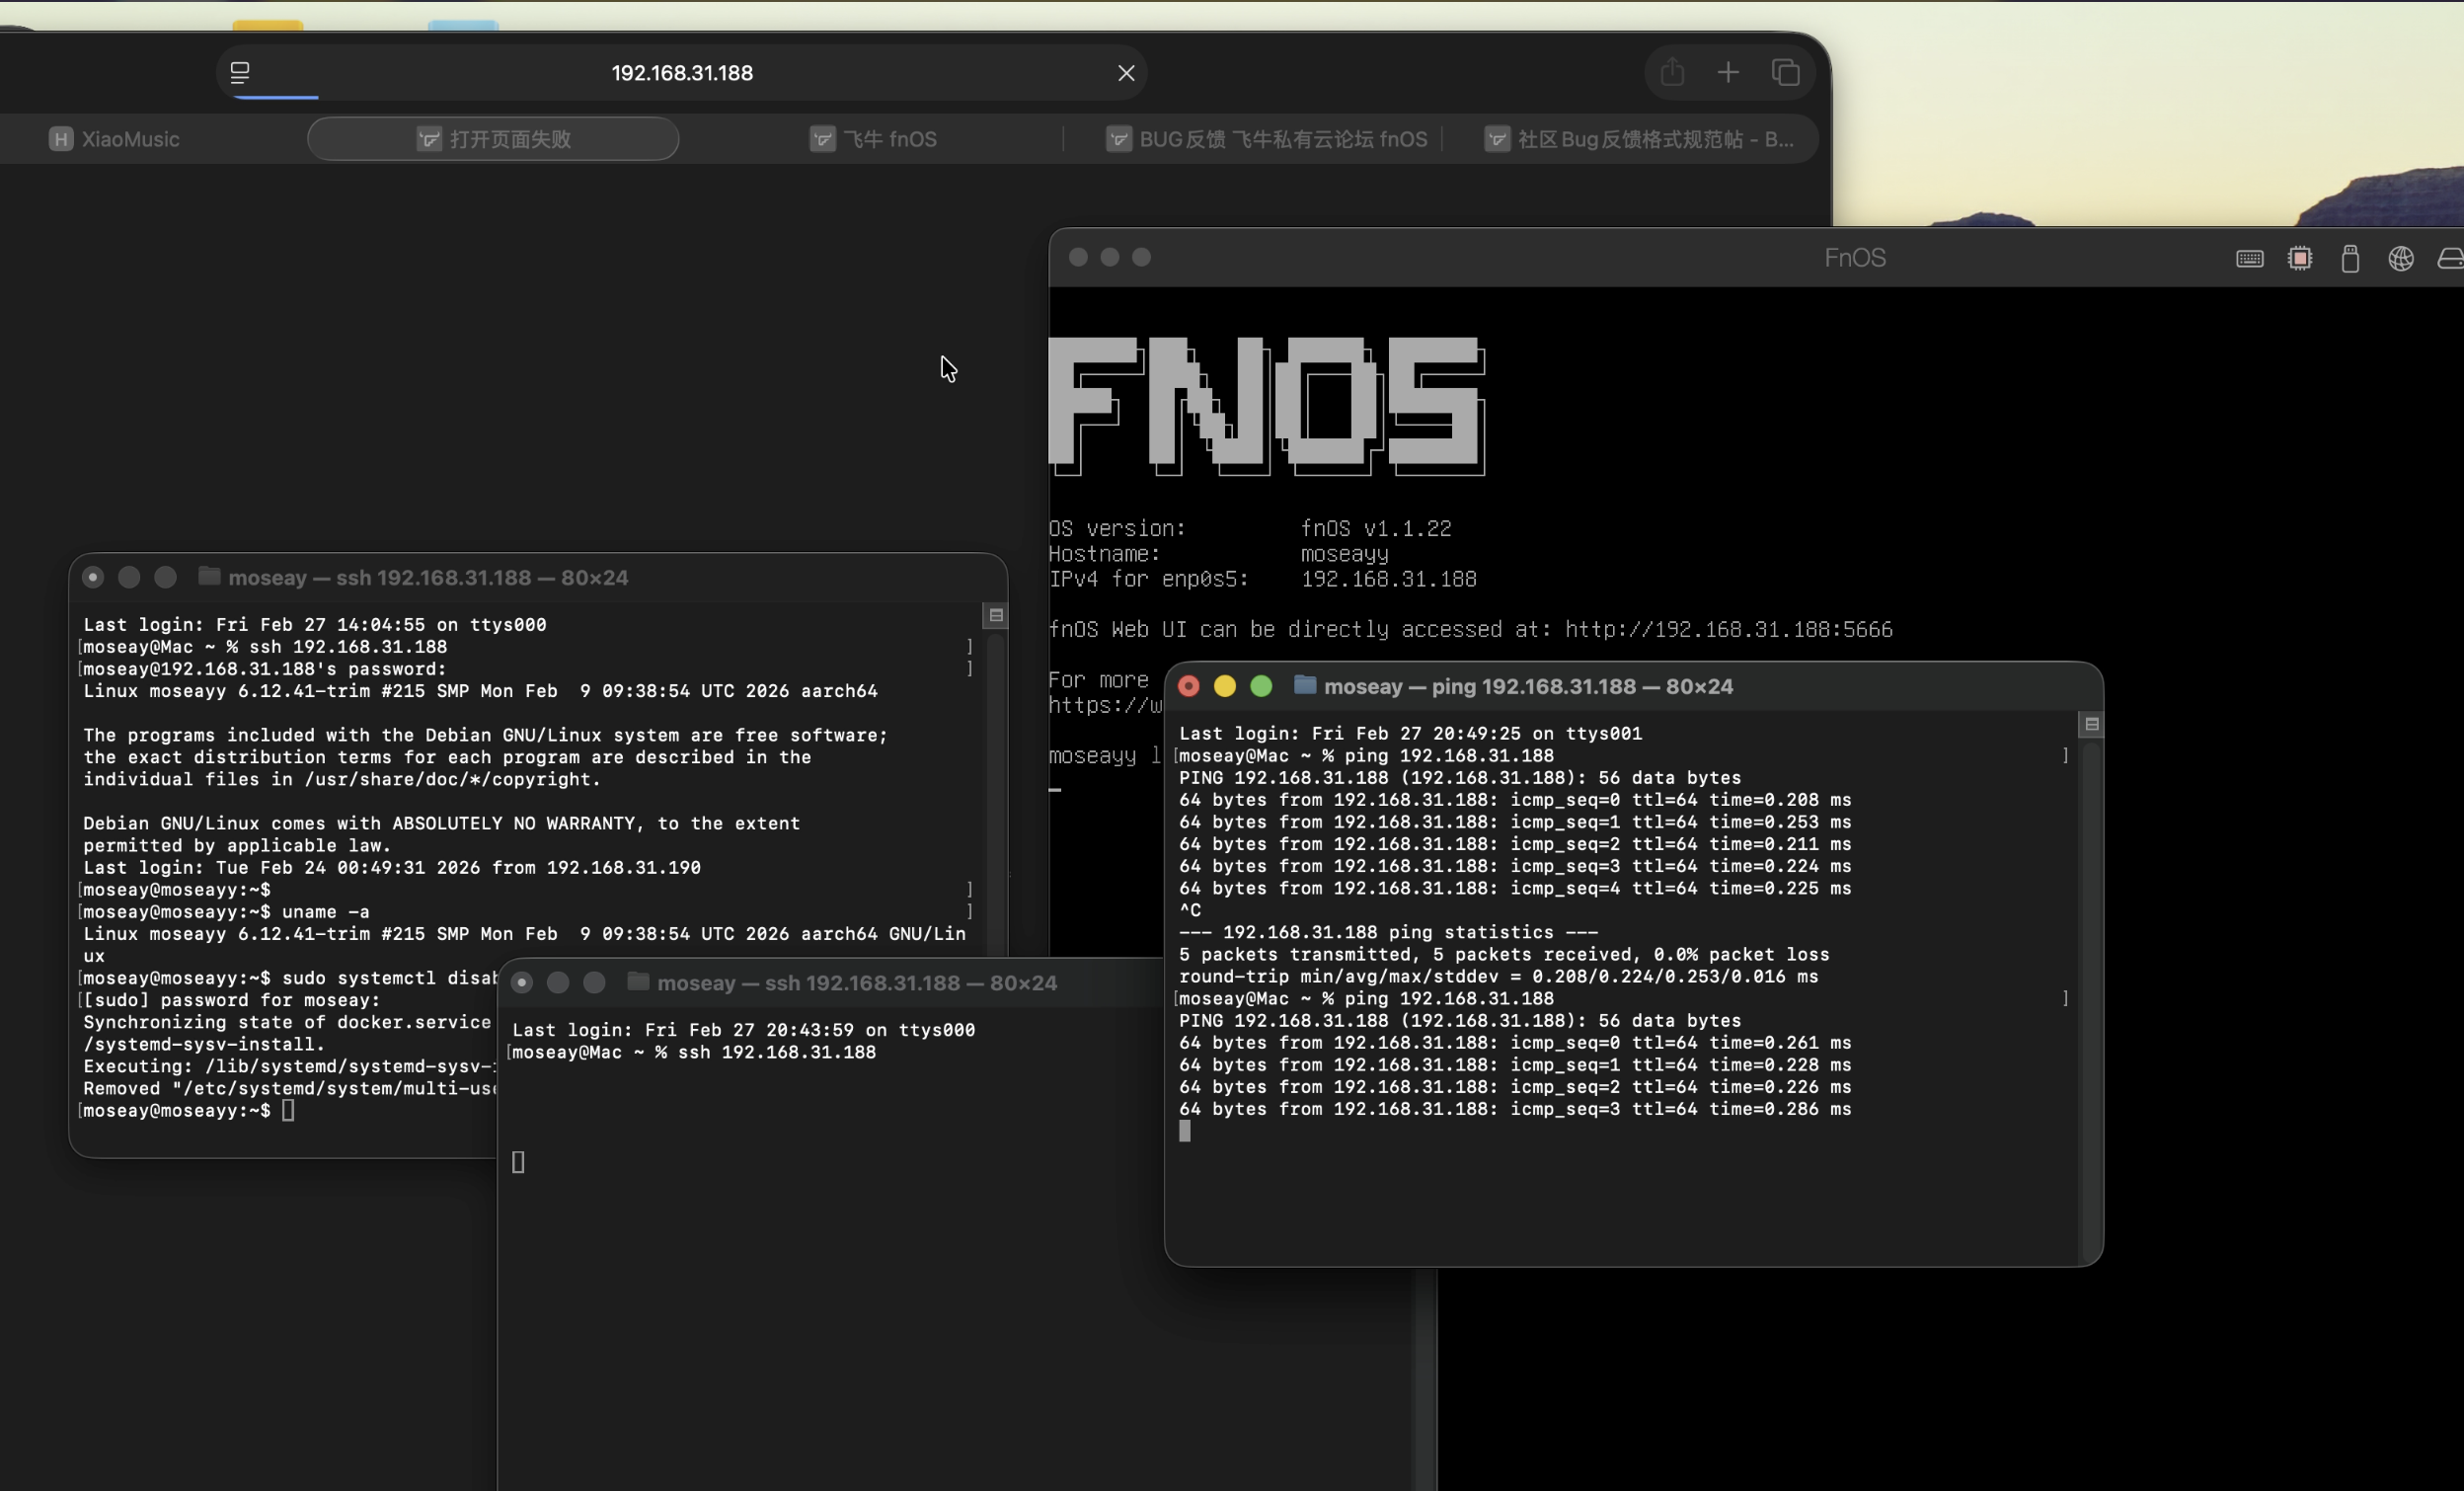2464x1491 pixels.
Task: Click the 192.168.31.188 address field
Action: point(682,73)
